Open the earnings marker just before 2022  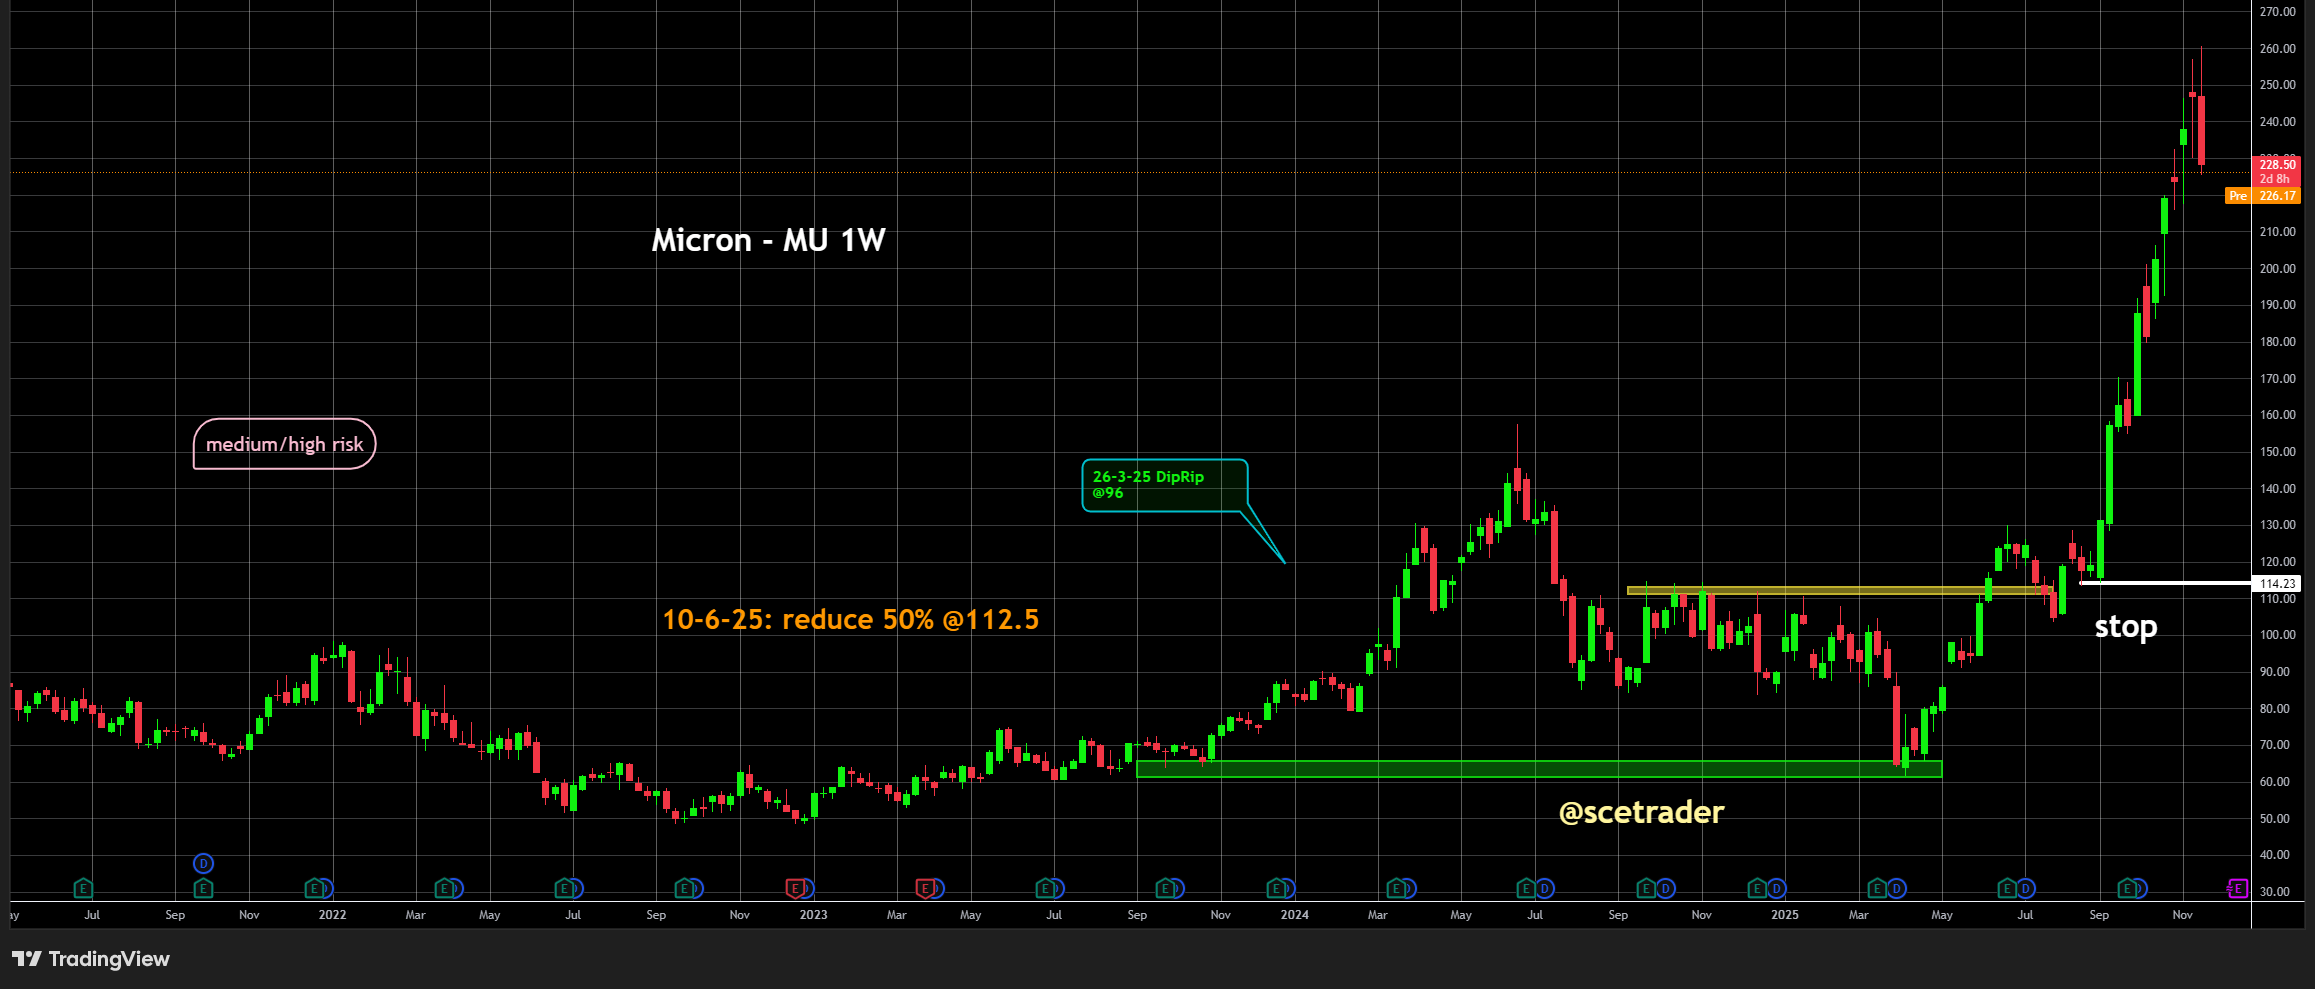(314, 888)
